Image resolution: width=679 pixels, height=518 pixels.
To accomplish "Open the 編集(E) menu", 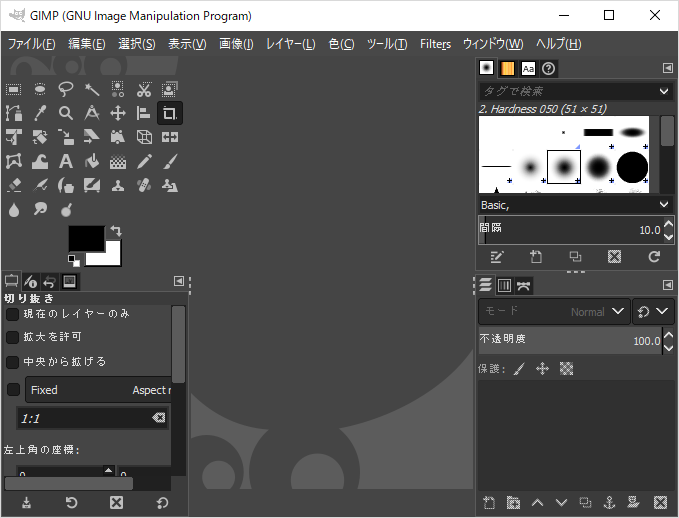I will pos(87,44).
